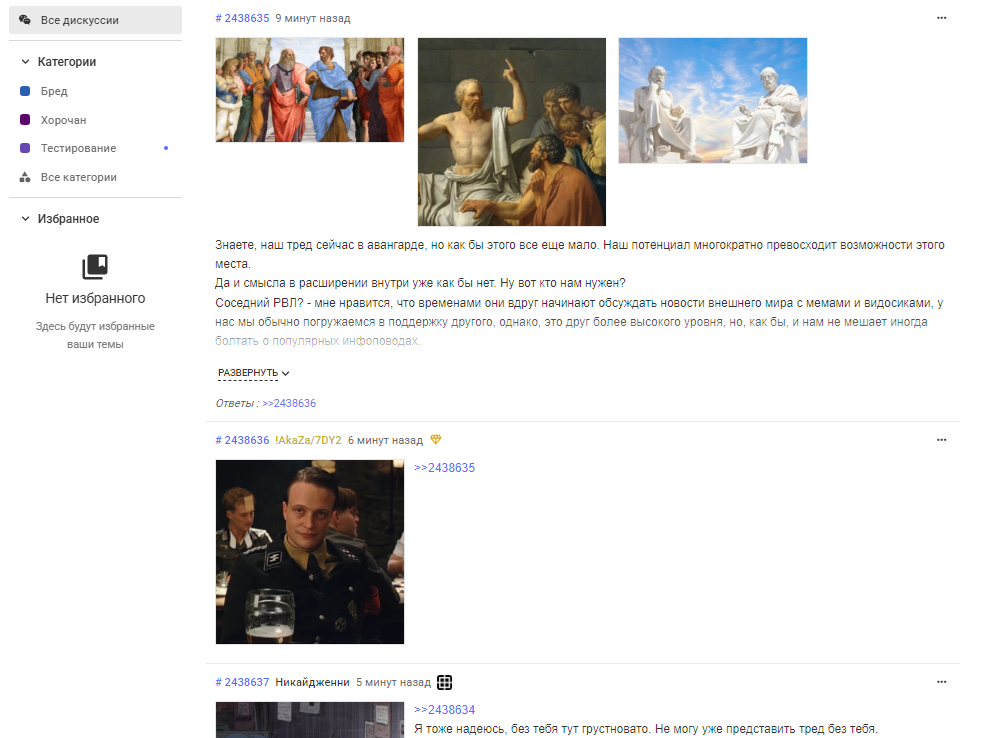Click the blue Бред color square
993x738 pixels.
click(x=25, y=91)
